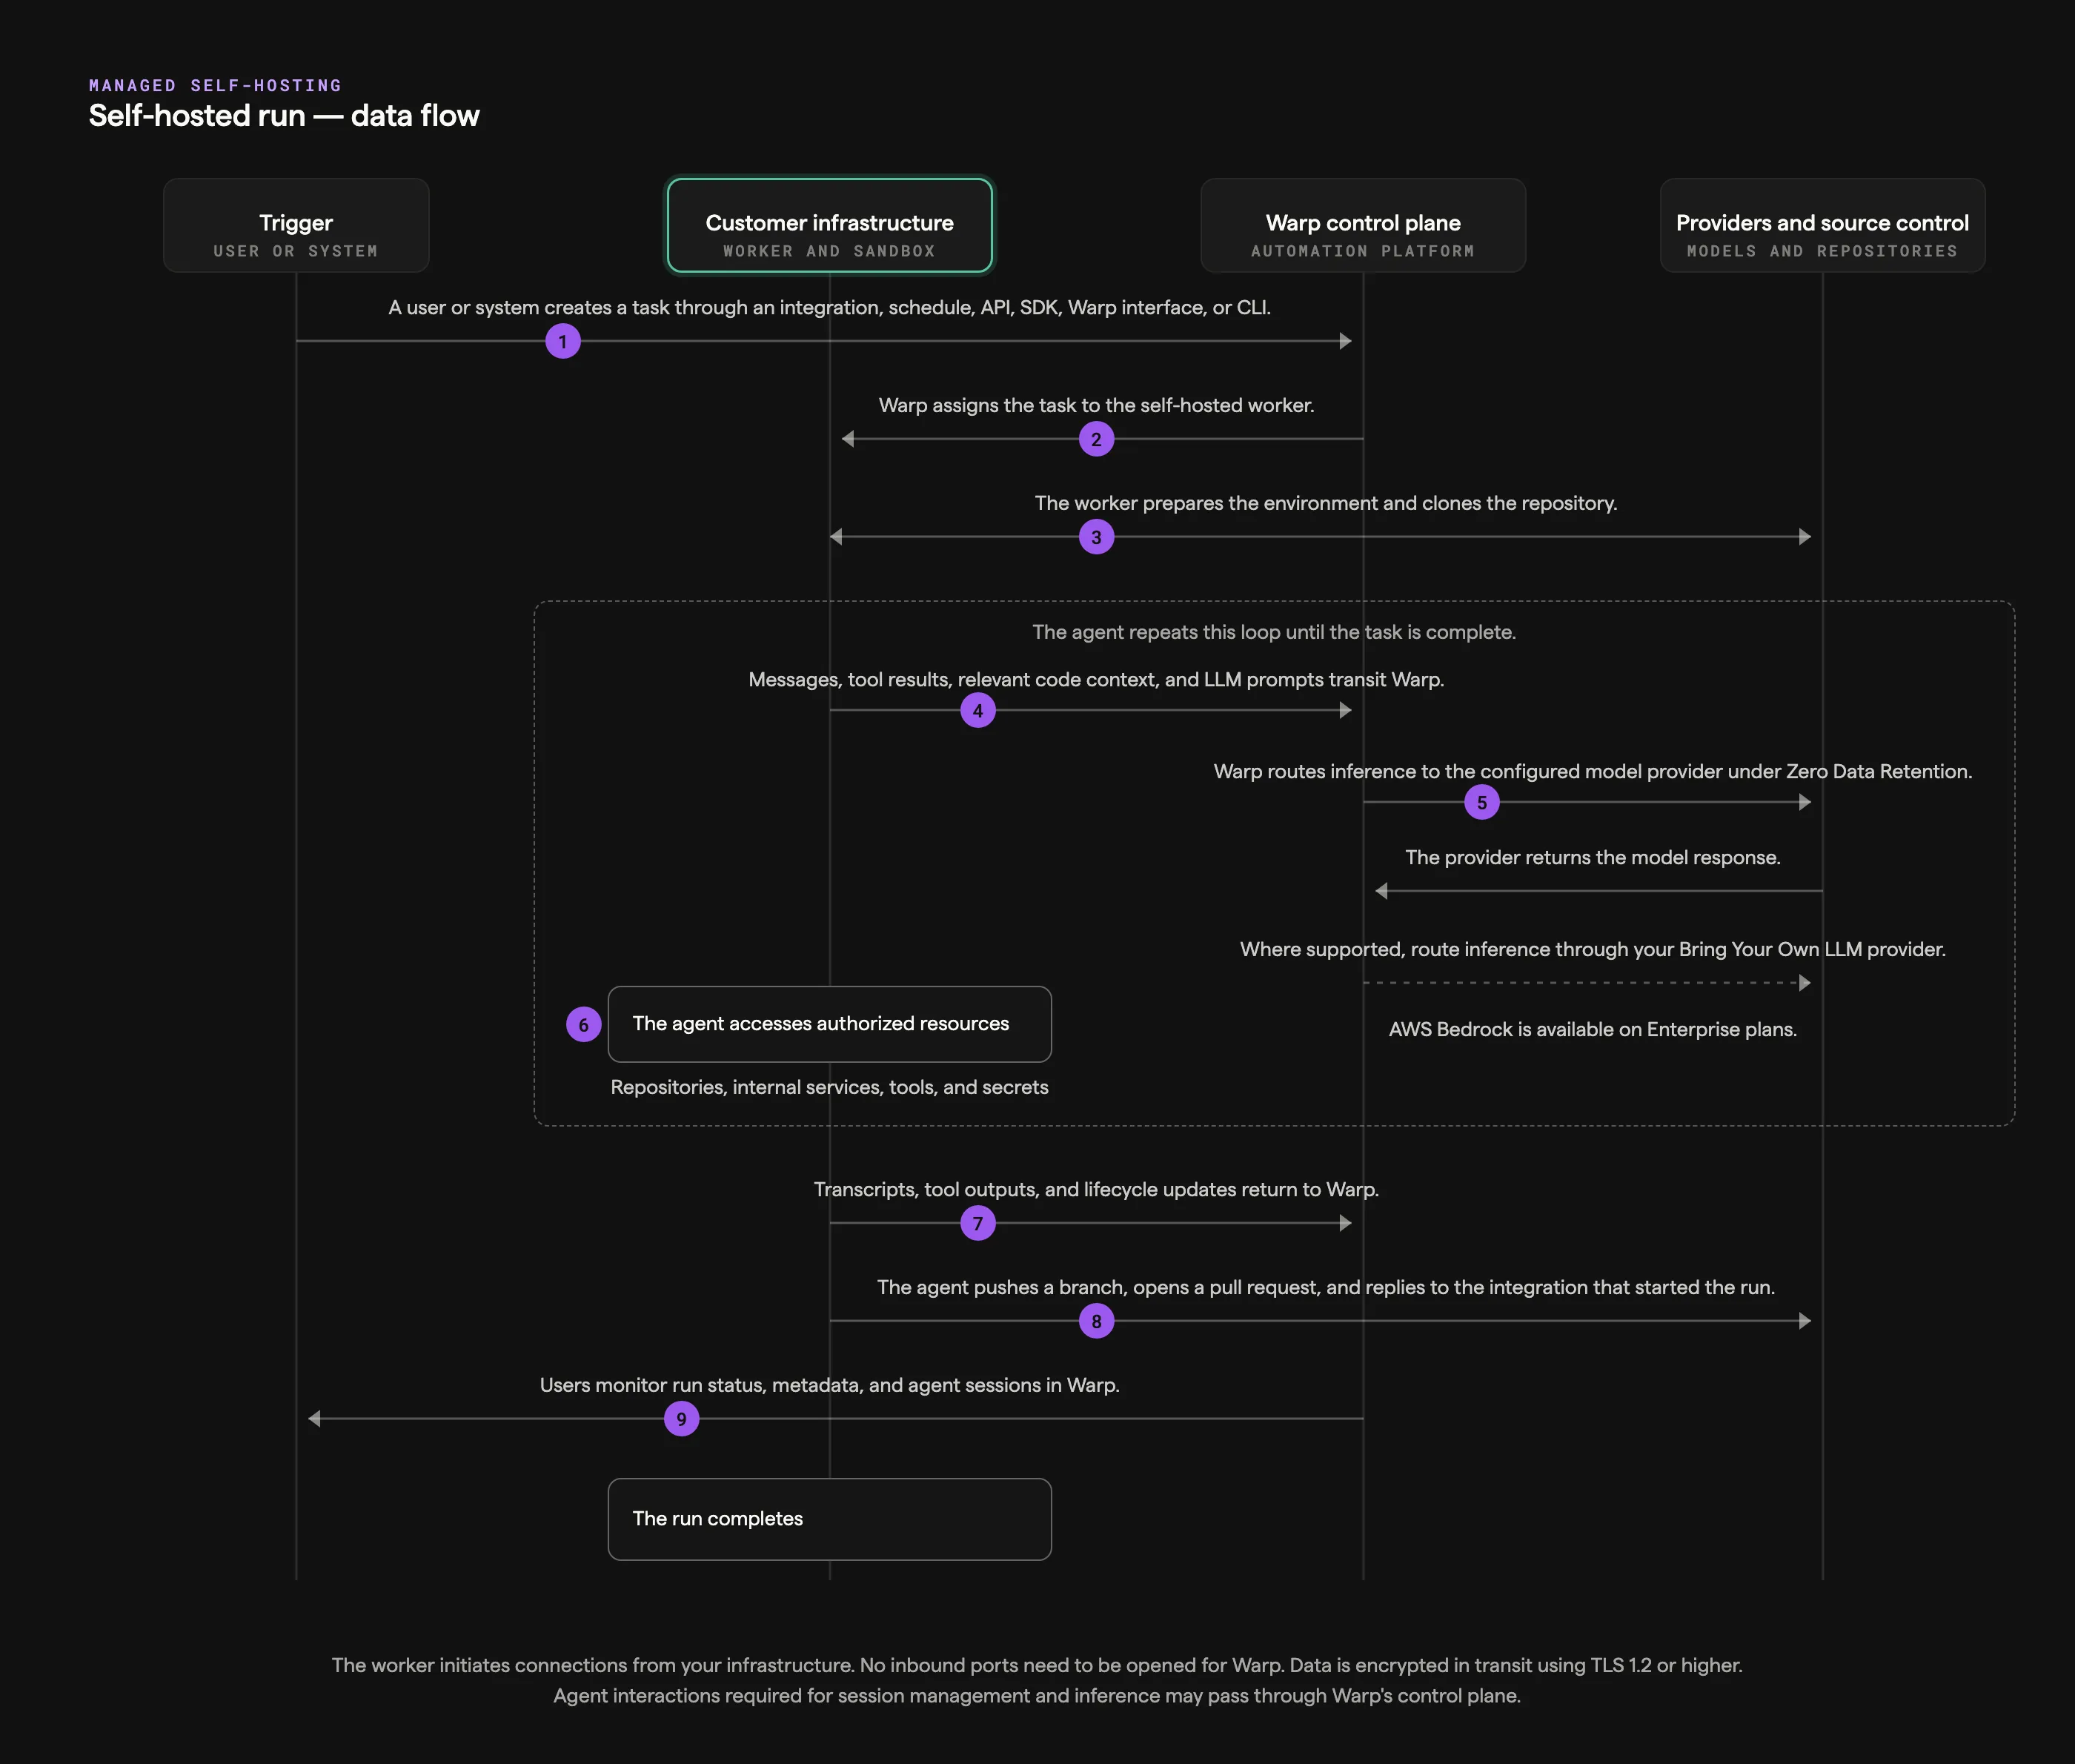Click "The agent repeats this loop" caption
This screenshot has height=1764, width=2075.
[1274, 632]
